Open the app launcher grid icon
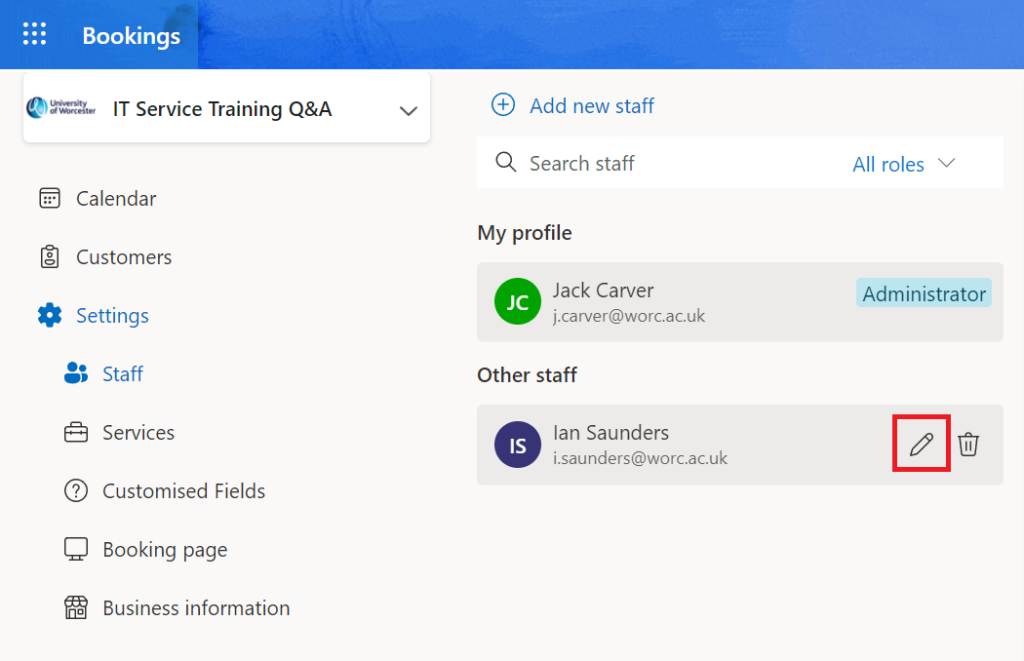The image size is (1024, 661). pos(35,34)
